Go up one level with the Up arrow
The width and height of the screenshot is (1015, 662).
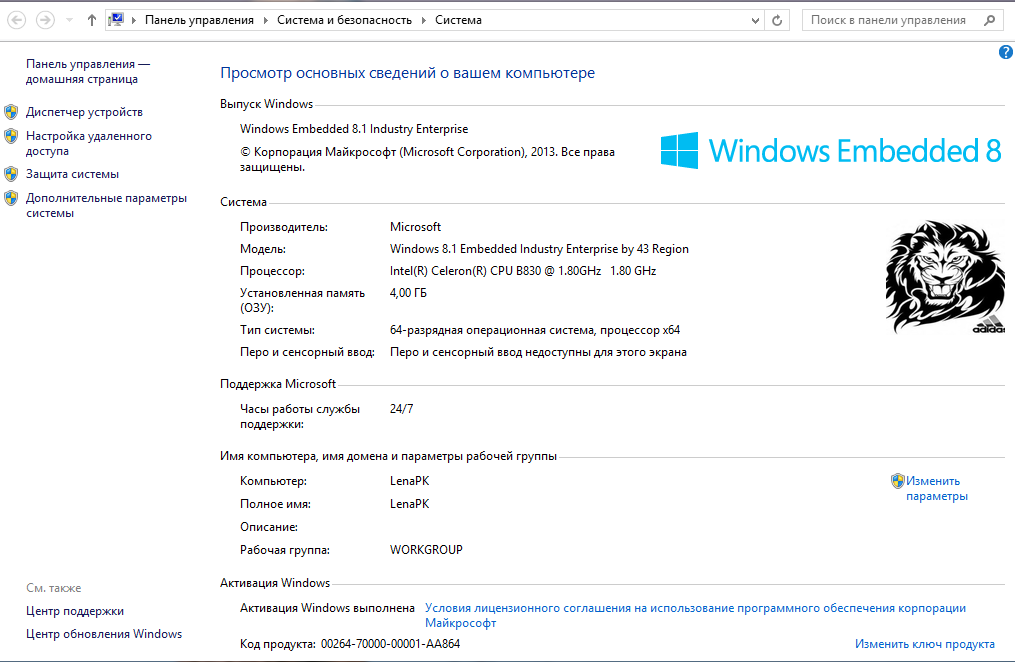tap(92, 20)
